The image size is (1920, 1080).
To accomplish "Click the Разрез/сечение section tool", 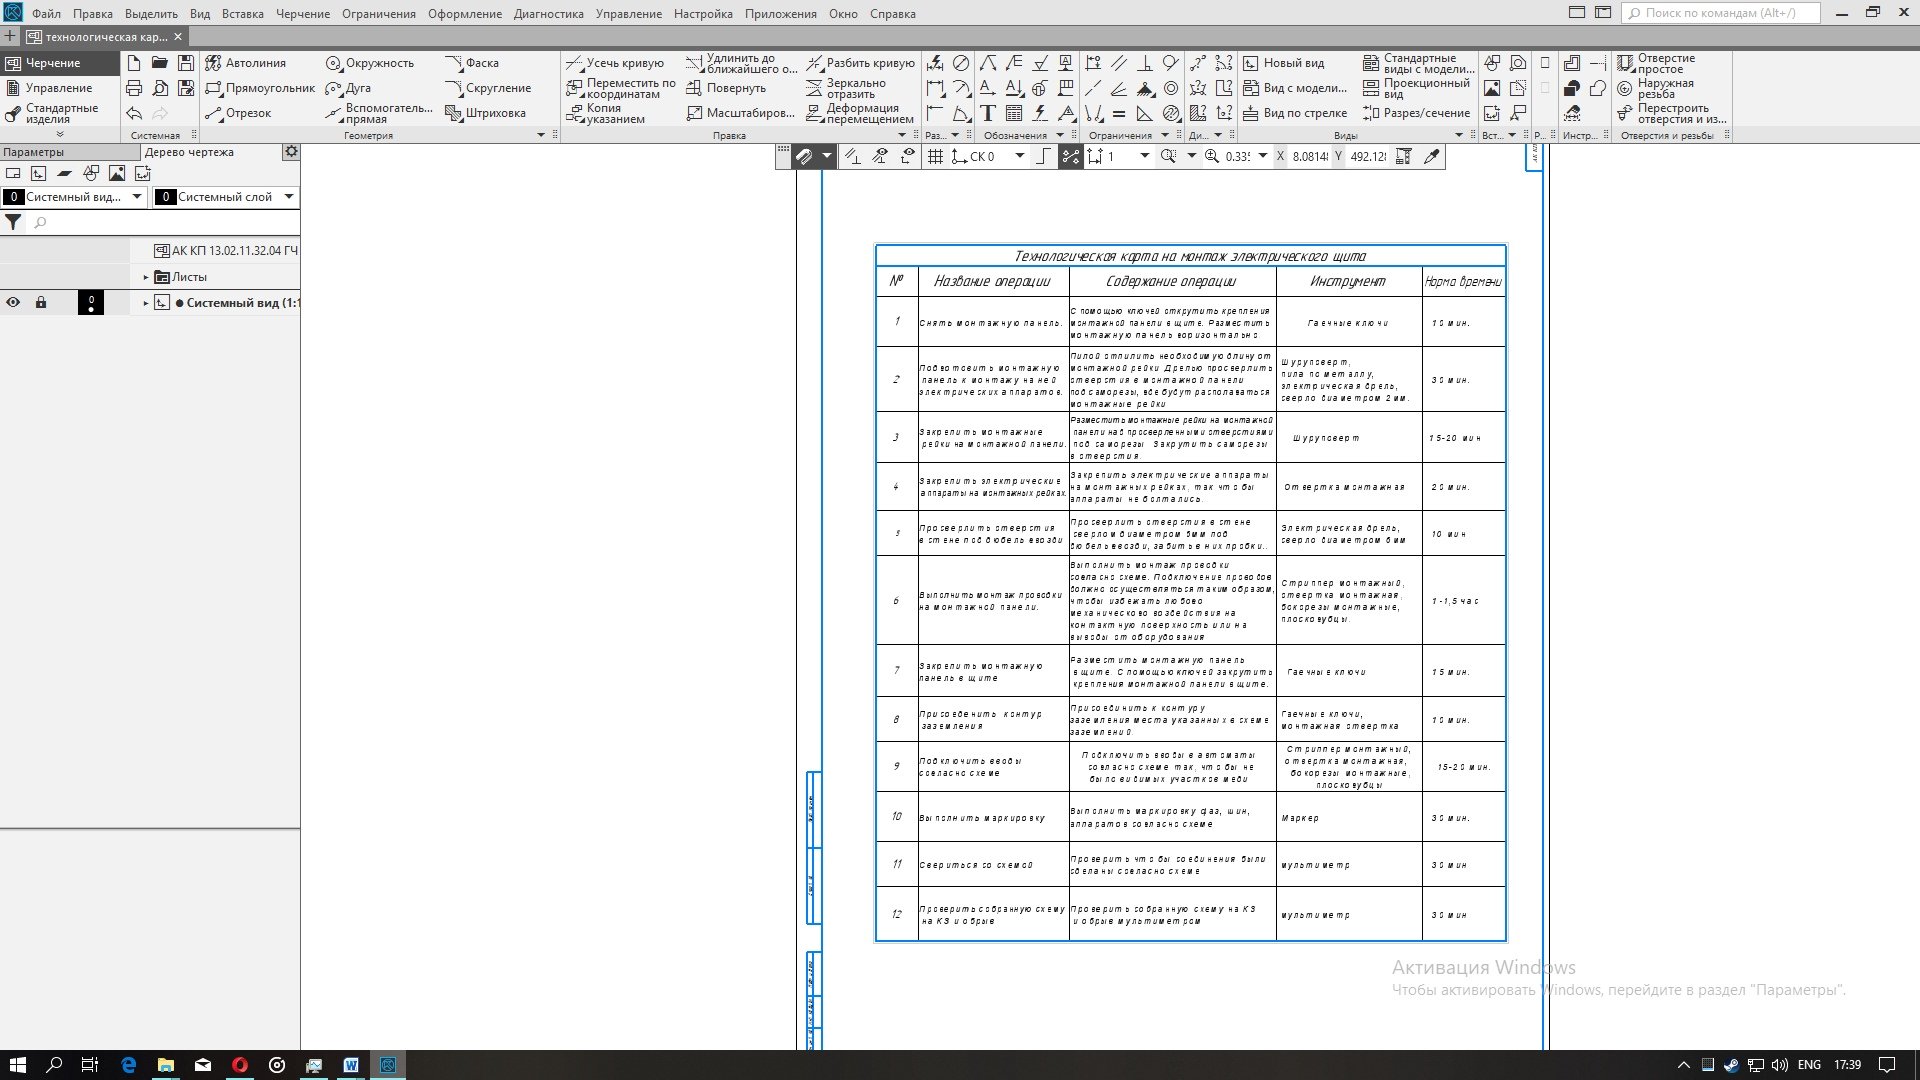I will tap(1416, 113).
